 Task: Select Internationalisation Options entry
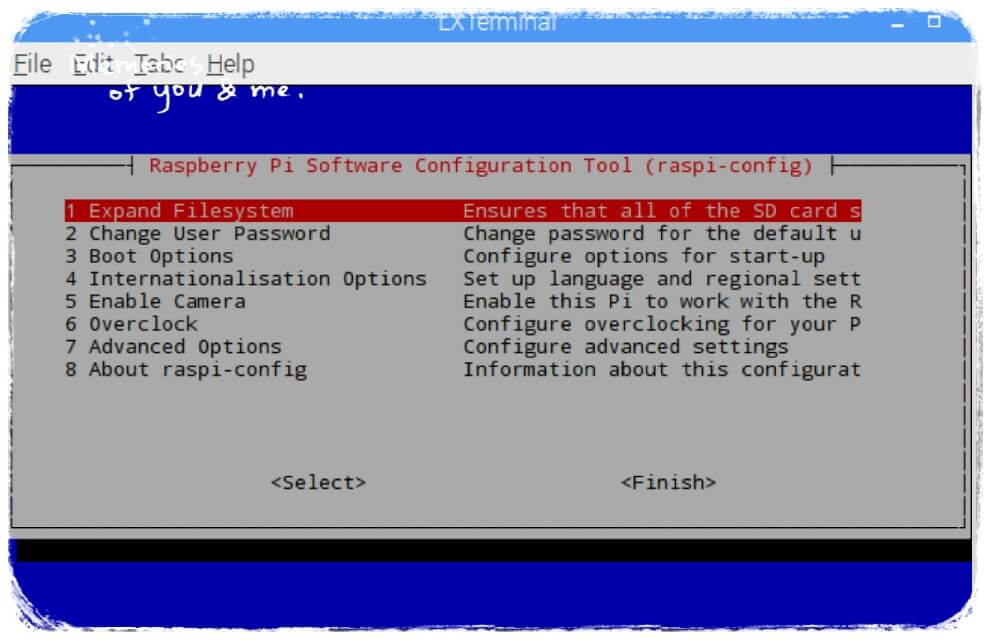point(463,279)
